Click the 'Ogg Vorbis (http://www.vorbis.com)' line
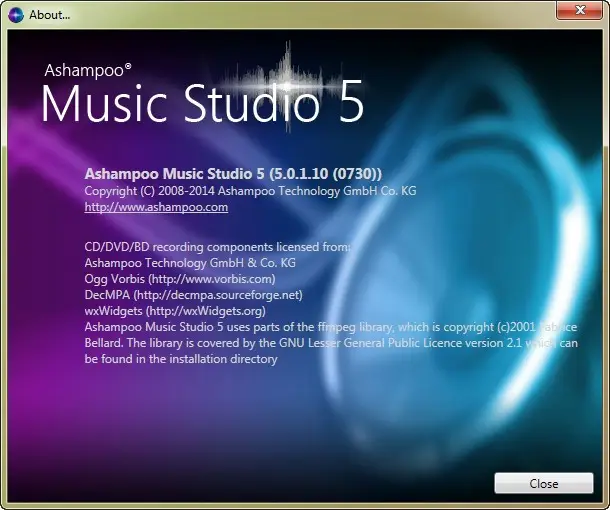The height and width of the screenshot is (510, 610). (180, 279)
